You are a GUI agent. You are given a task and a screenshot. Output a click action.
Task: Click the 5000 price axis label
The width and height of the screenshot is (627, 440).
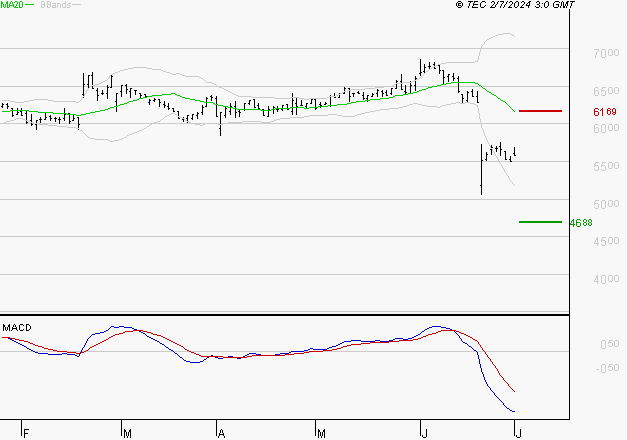tap(606, 204)
